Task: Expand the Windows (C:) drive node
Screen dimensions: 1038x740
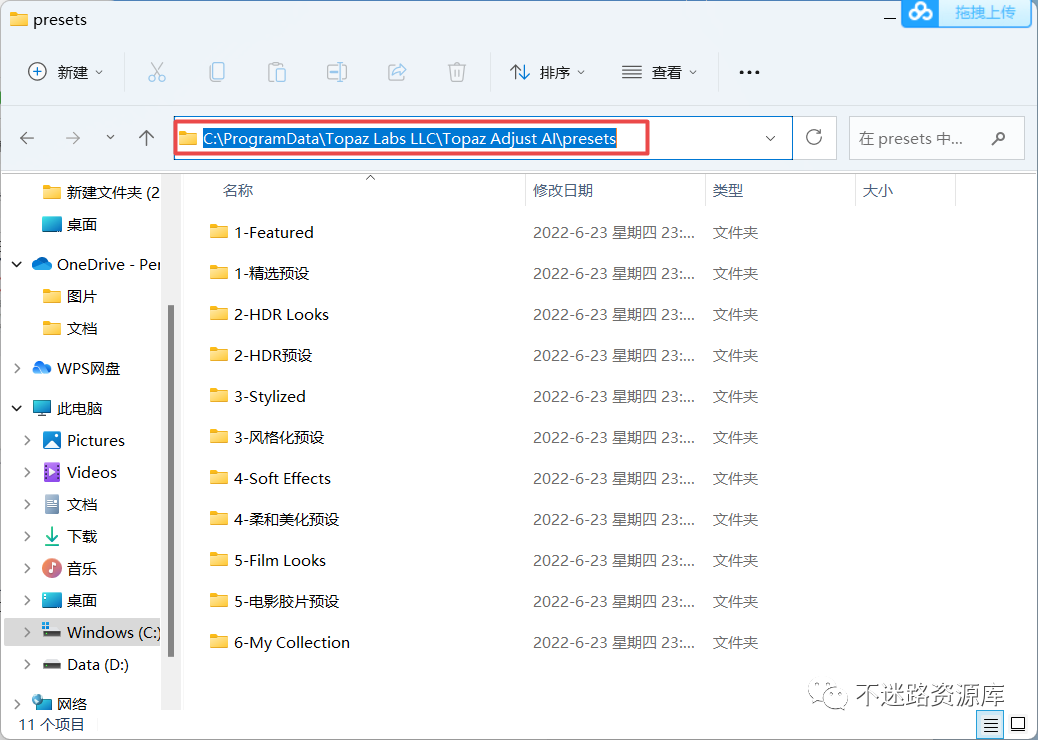Action: click(x=27, y=632)
